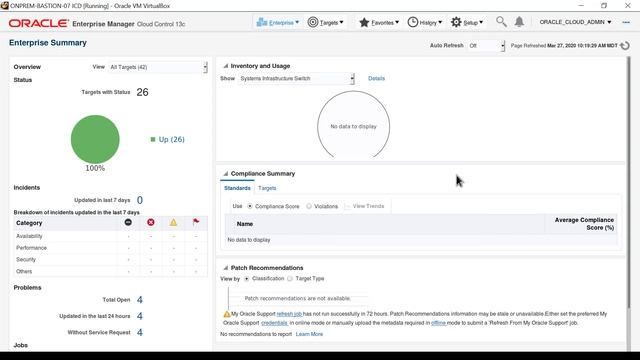Select the Violations radio button
This screenshot has height=360, width=640.
(309, 207)
